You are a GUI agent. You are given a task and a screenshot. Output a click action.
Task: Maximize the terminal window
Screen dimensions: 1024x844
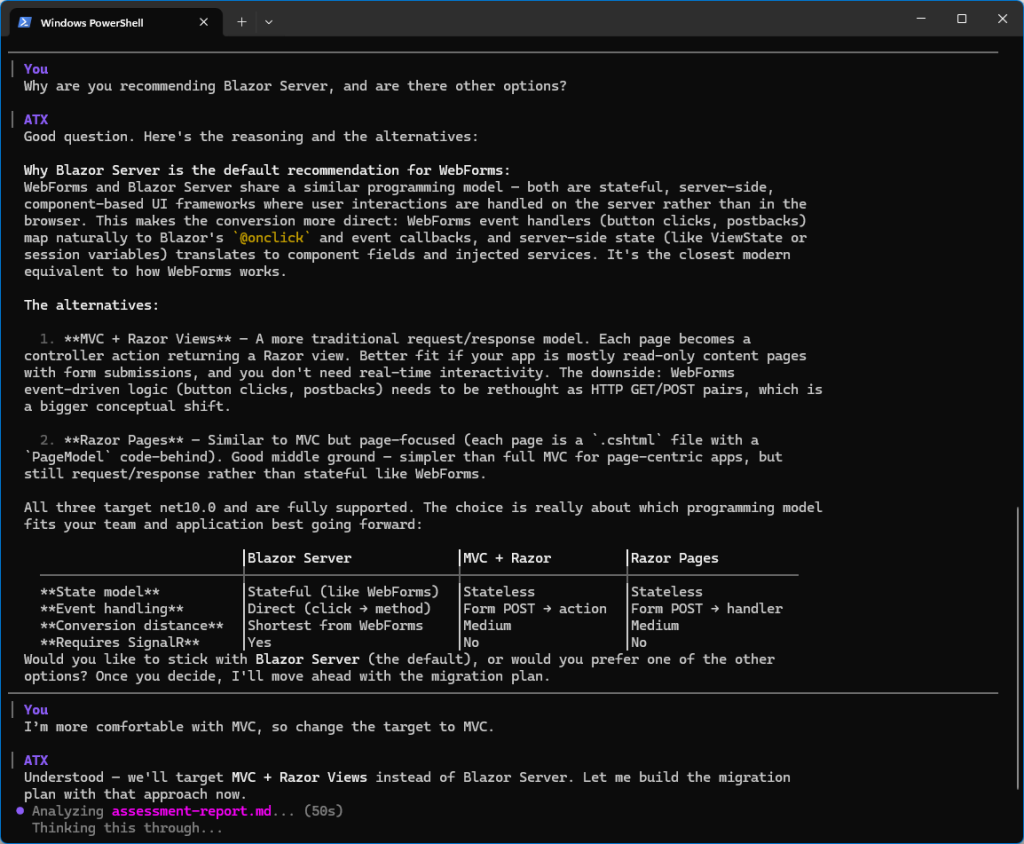961,19
